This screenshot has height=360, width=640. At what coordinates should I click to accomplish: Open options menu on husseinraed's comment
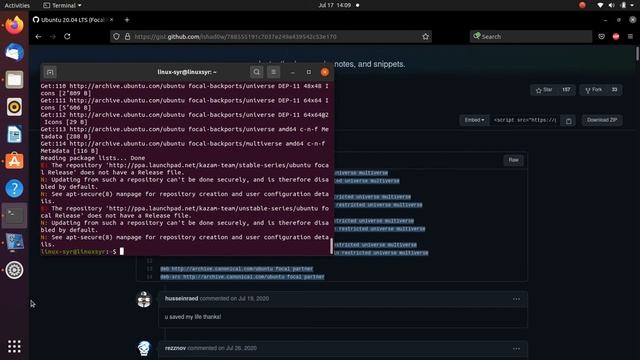click(x=516, y=299)
